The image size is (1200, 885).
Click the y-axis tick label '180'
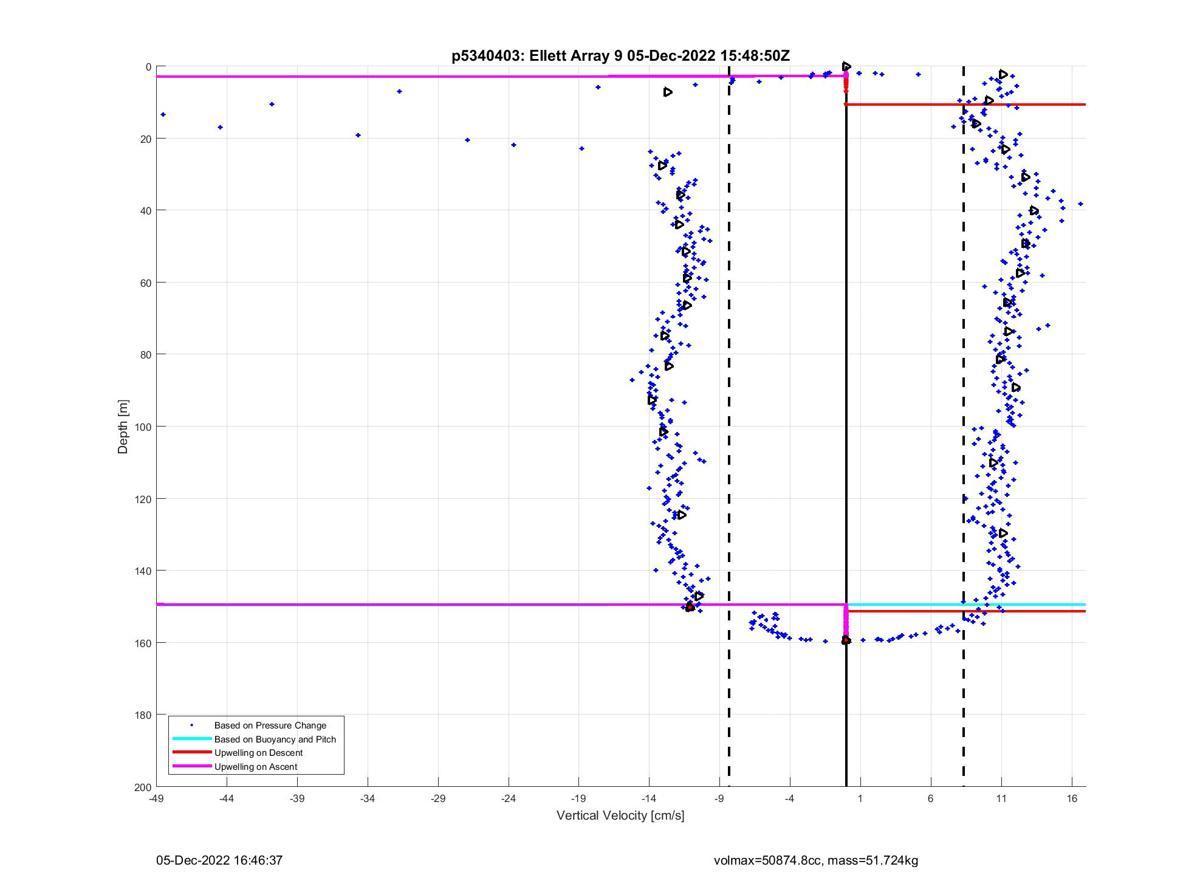143,715
